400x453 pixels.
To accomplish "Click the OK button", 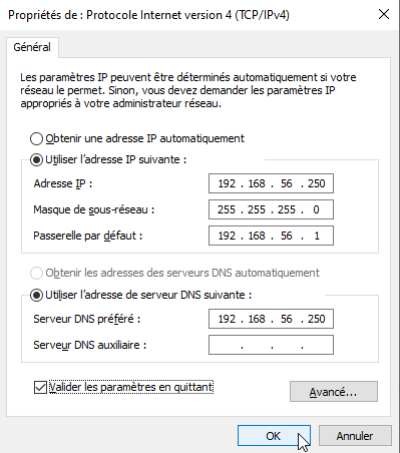I will pyautogui.click(x=274, y=436).
